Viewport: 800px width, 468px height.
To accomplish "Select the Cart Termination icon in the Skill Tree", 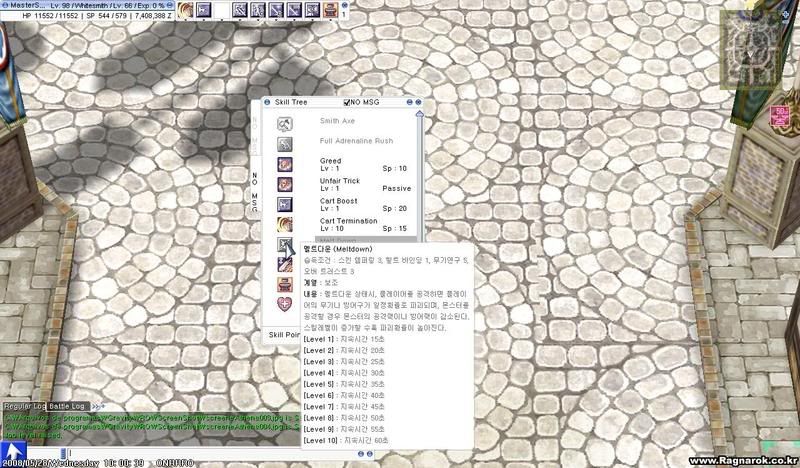I will pos(285,224).
